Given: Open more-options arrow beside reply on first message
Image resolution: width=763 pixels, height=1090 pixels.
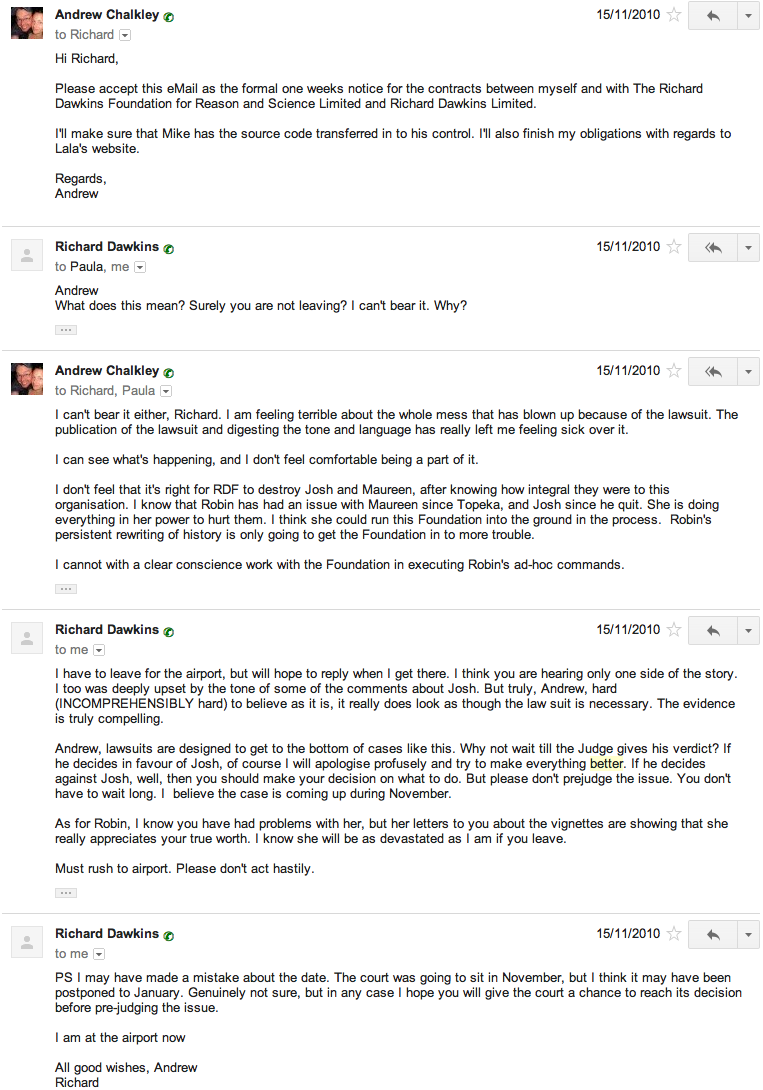Looking at the screenshot, I should 749,16.
